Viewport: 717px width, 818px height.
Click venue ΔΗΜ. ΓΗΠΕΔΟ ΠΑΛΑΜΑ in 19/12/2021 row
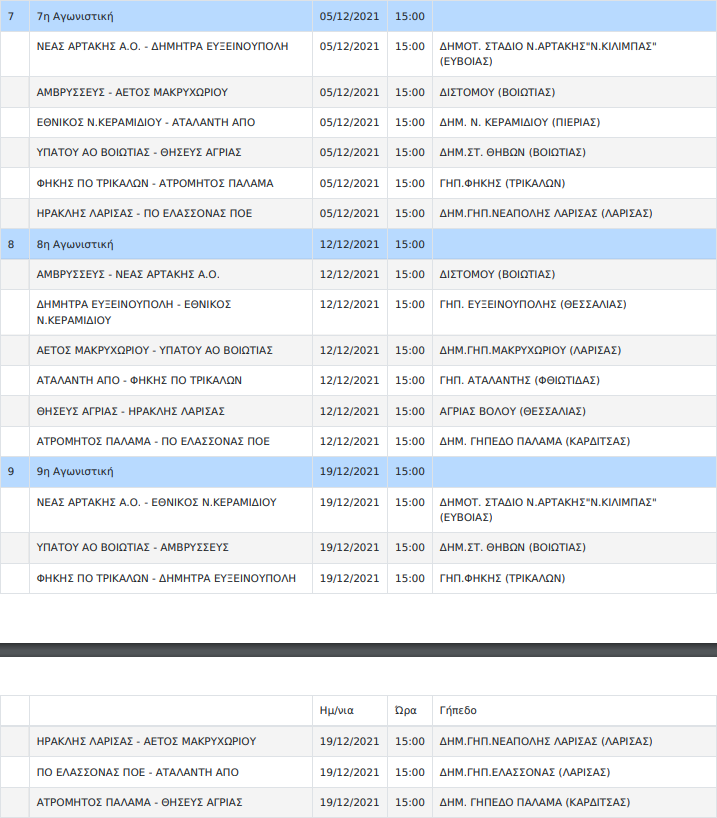534,802
